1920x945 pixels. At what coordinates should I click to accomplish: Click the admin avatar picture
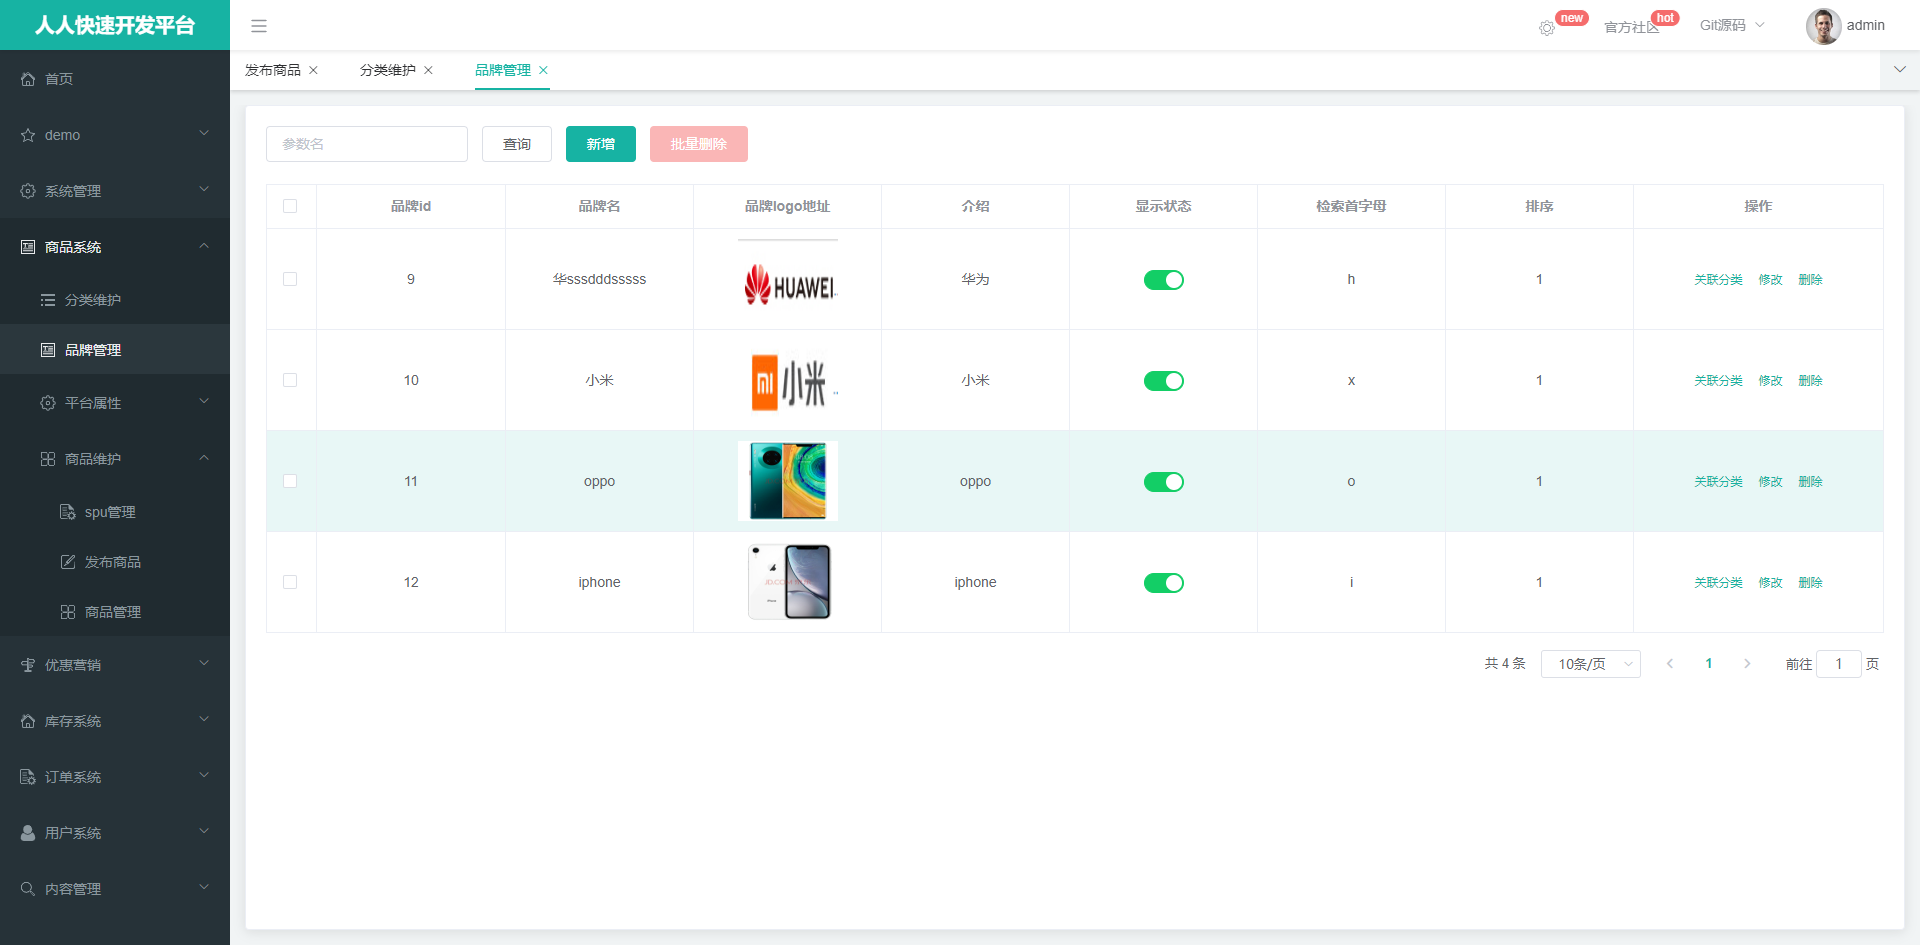click(1823, 26)
